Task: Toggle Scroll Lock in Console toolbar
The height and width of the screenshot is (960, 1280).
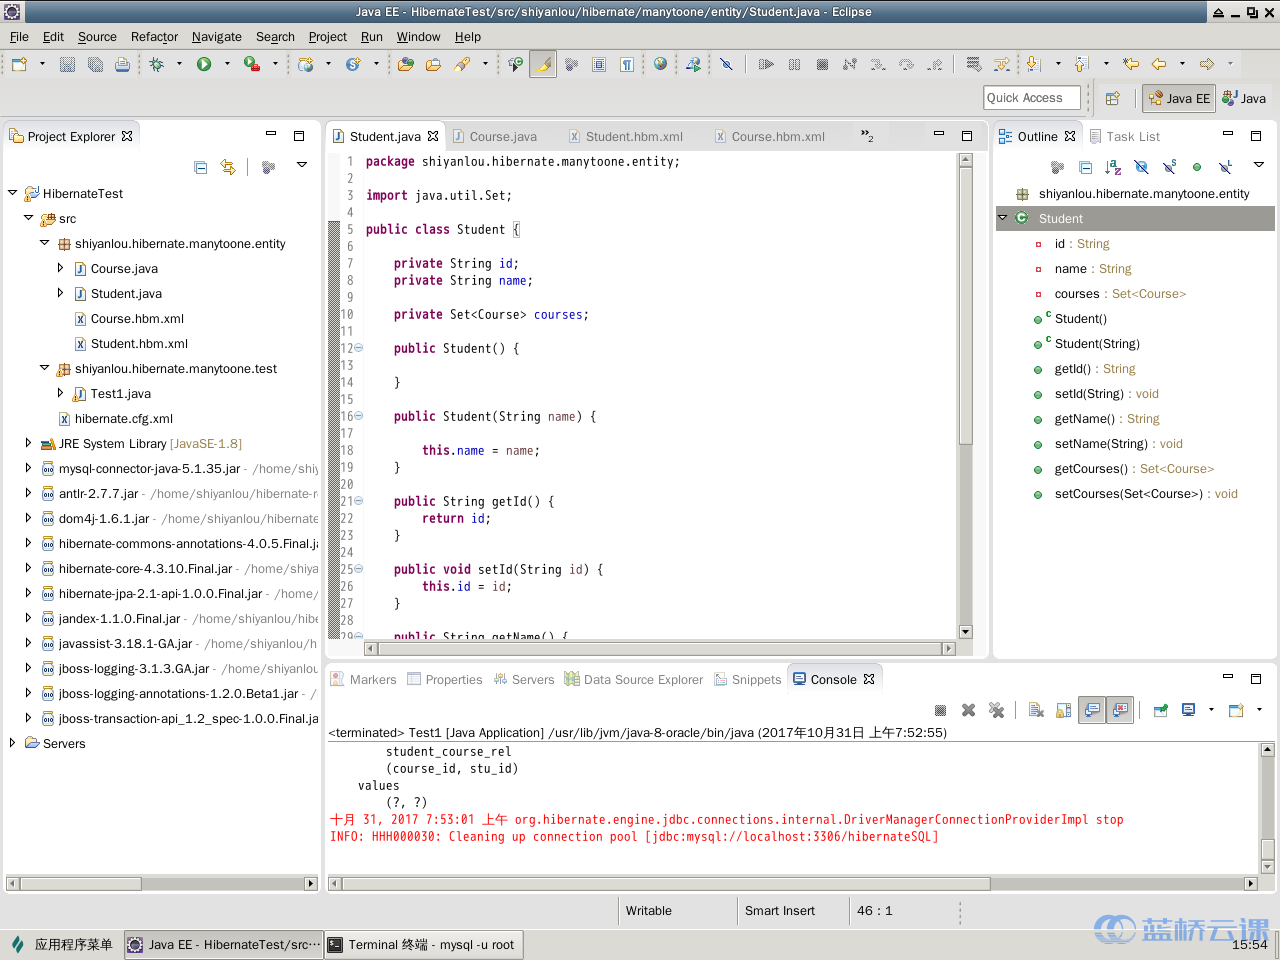Action: 1064,710
